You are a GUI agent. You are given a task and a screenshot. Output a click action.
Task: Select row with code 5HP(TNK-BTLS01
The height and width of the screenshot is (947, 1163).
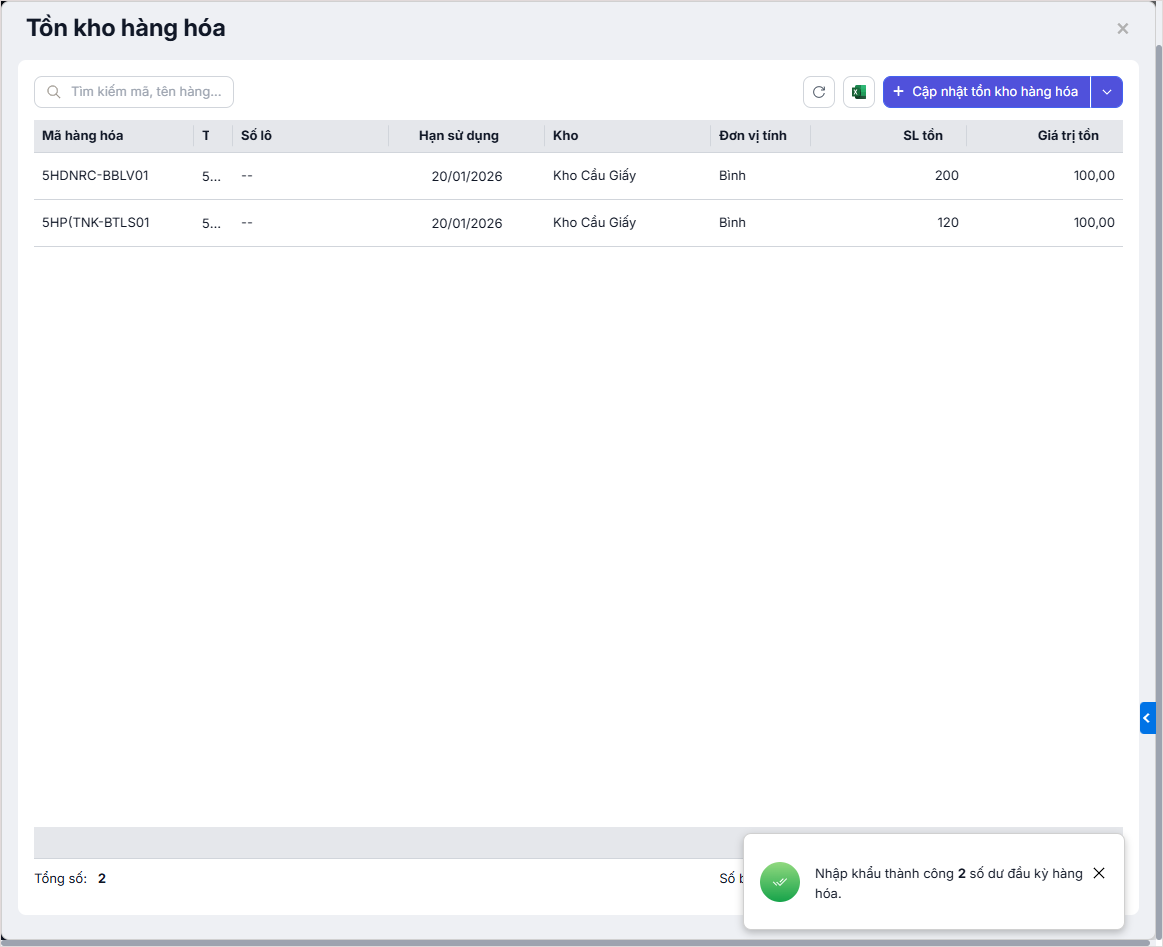click(96, 223)
